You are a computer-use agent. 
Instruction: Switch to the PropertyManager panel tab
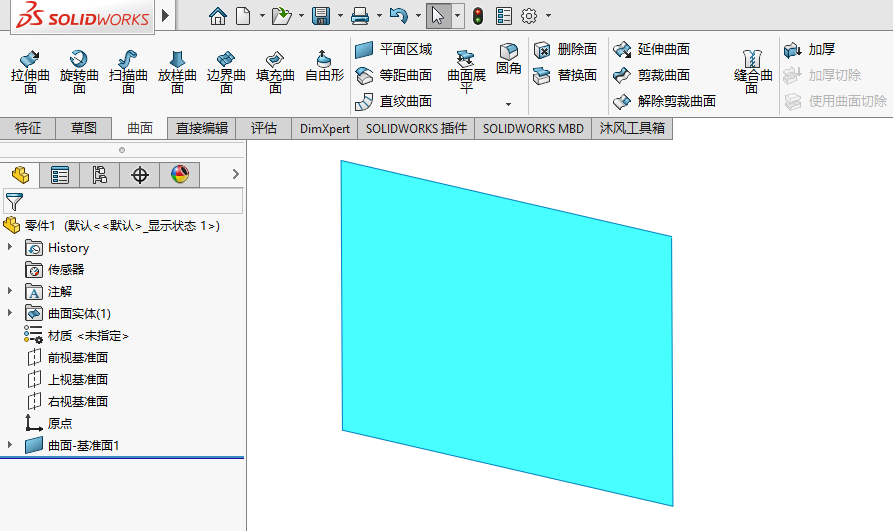tap(60, 175)
